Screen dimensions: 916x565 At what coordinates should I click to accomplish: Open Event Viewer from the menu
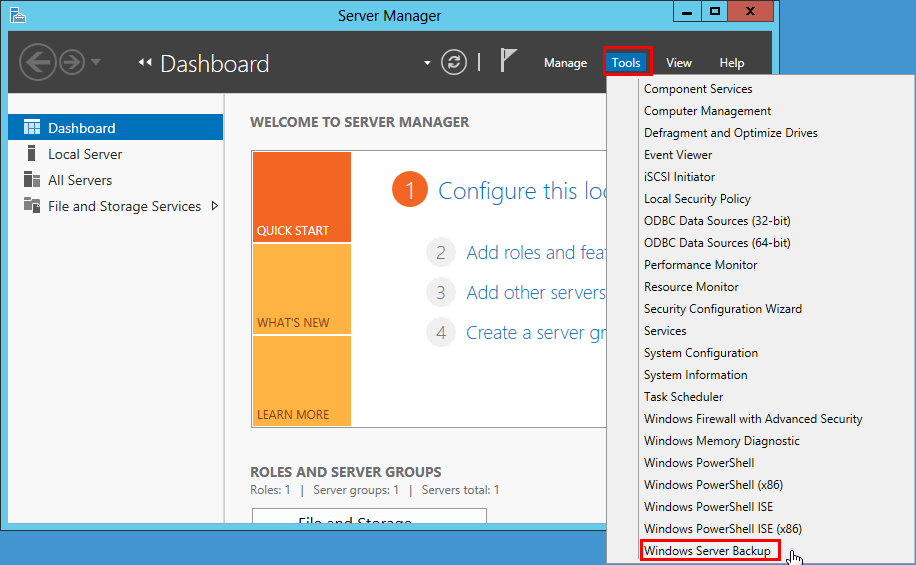tap(678, 155)
